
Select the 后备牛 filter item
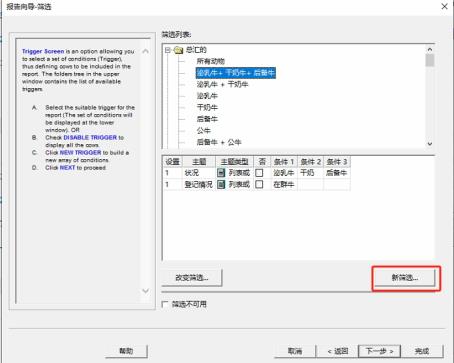coord(207,119)
